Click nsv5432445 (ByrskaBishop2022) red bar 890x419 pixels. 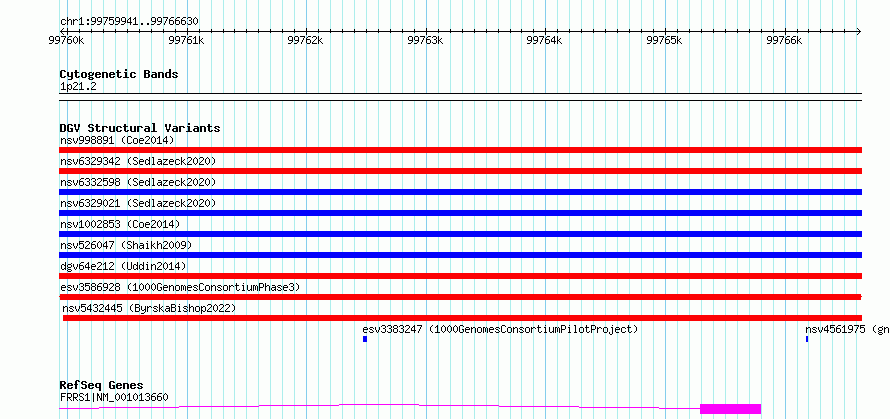pos(462,318)
